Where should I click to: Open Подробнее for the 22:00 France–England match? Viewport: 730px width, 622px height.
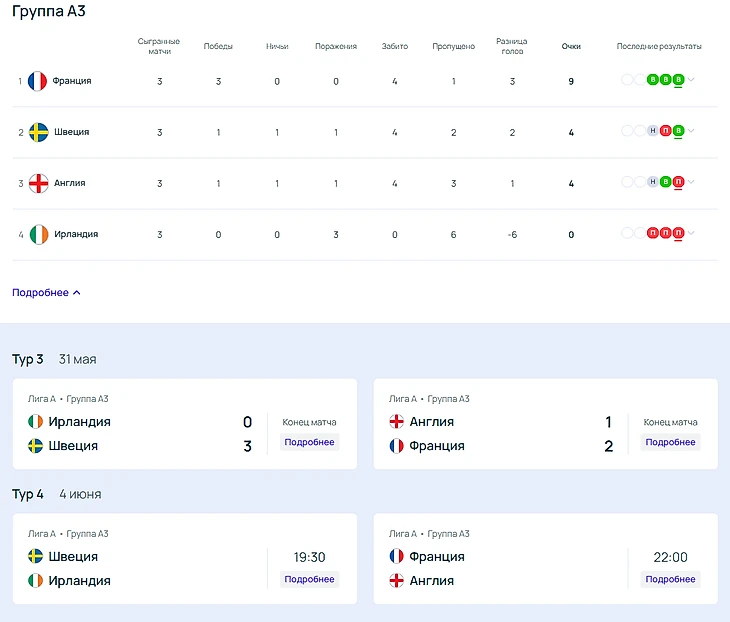[x=670, y=579]
